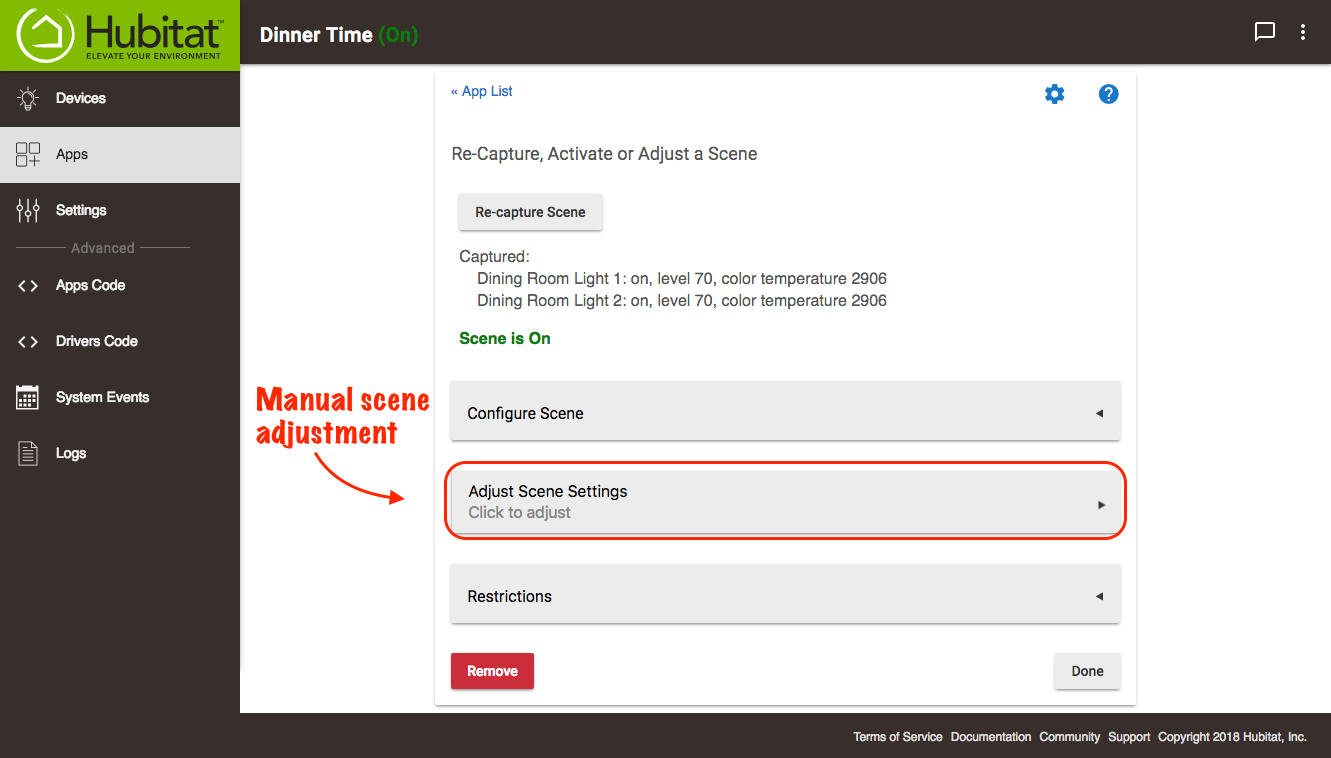
Task: Open the Community footer link
Action: point(1070,737)
